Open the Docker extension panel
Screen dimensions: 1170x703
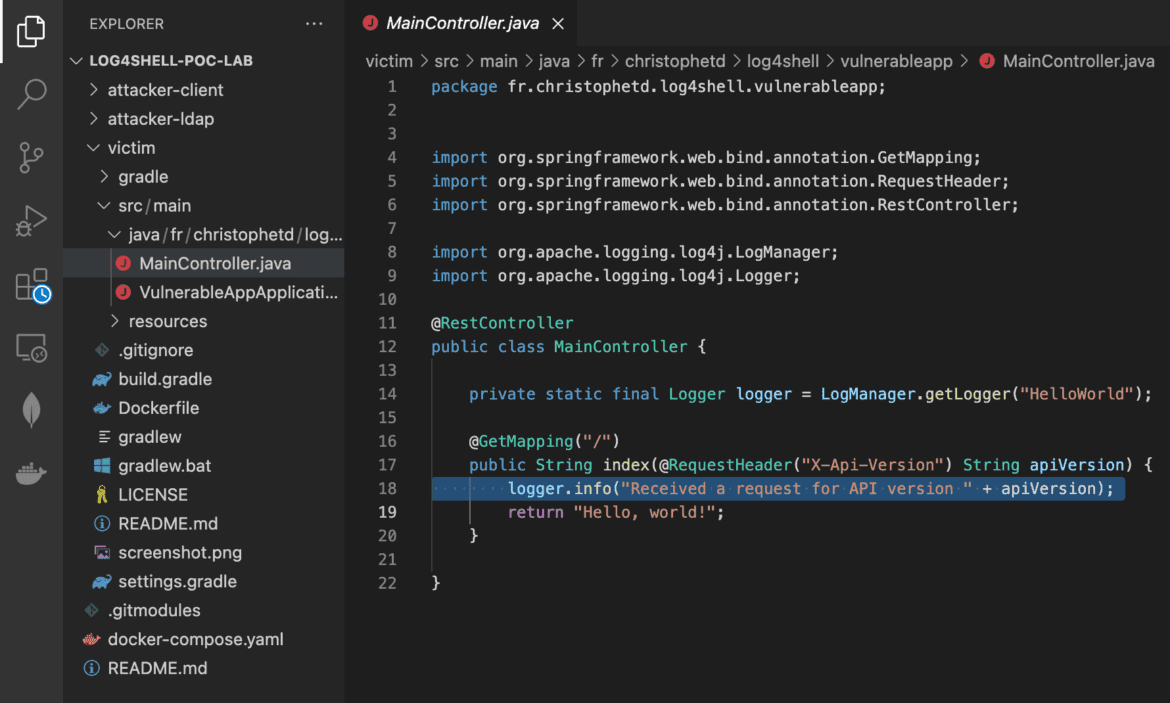click(30, 474)
